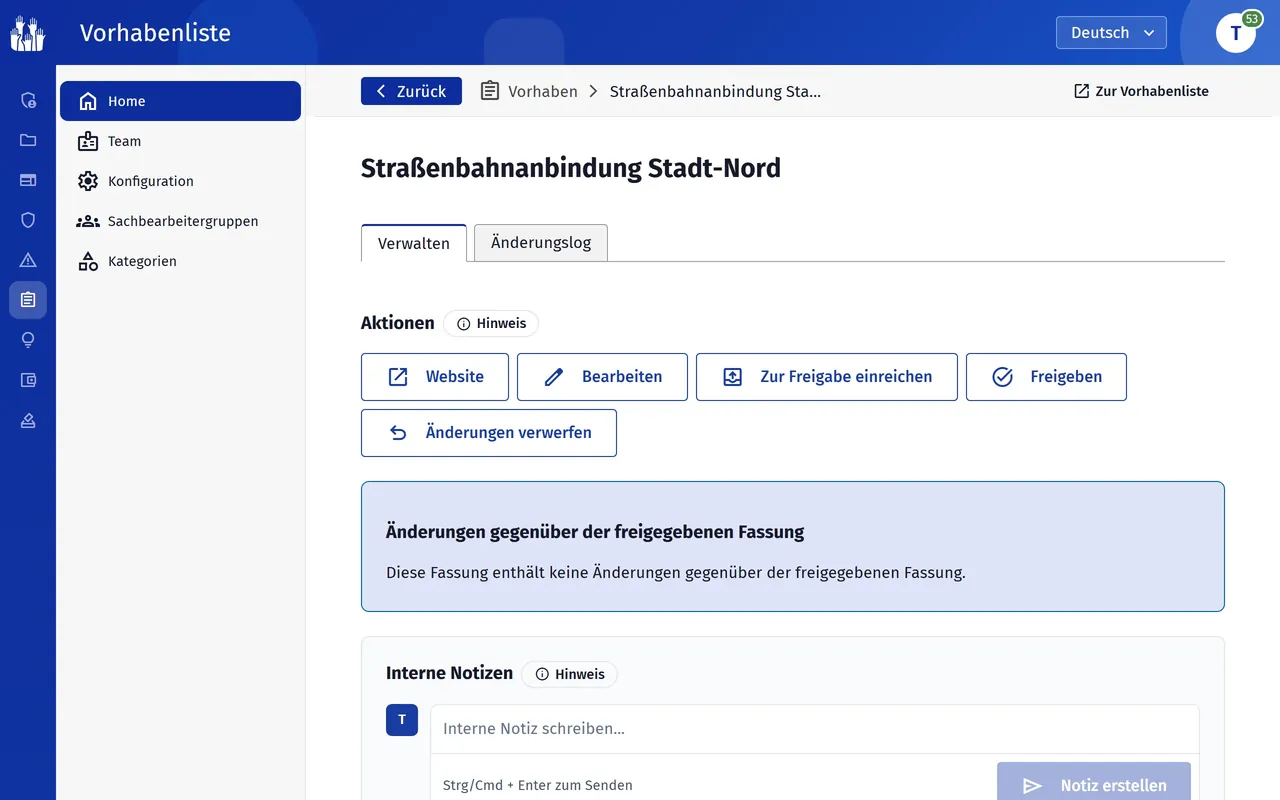Screen dimensions: 1280x800
Task: Open Team in the navigation menu
Action: (x=180, y=141)
